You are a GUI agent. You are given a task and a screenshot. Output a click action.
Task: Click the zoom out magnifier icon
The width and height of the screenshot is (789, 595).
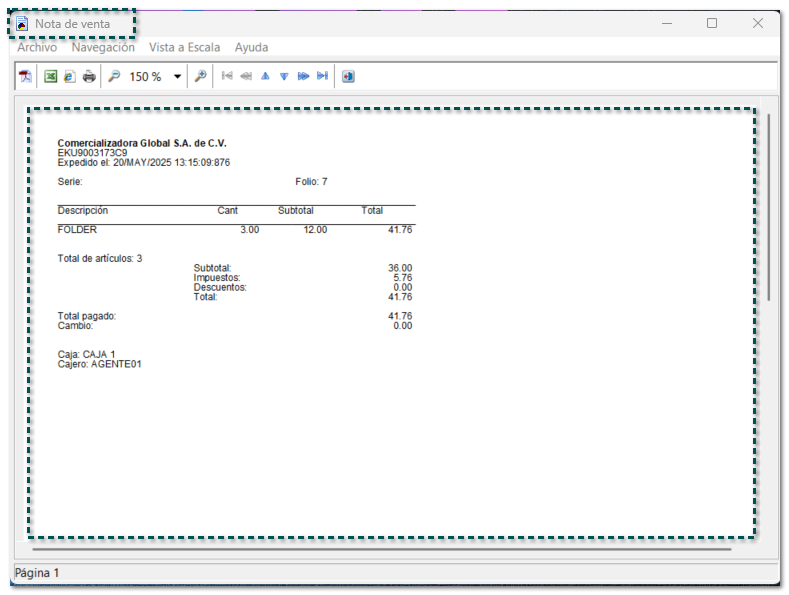pyautogui.click(x=114, y=76)
